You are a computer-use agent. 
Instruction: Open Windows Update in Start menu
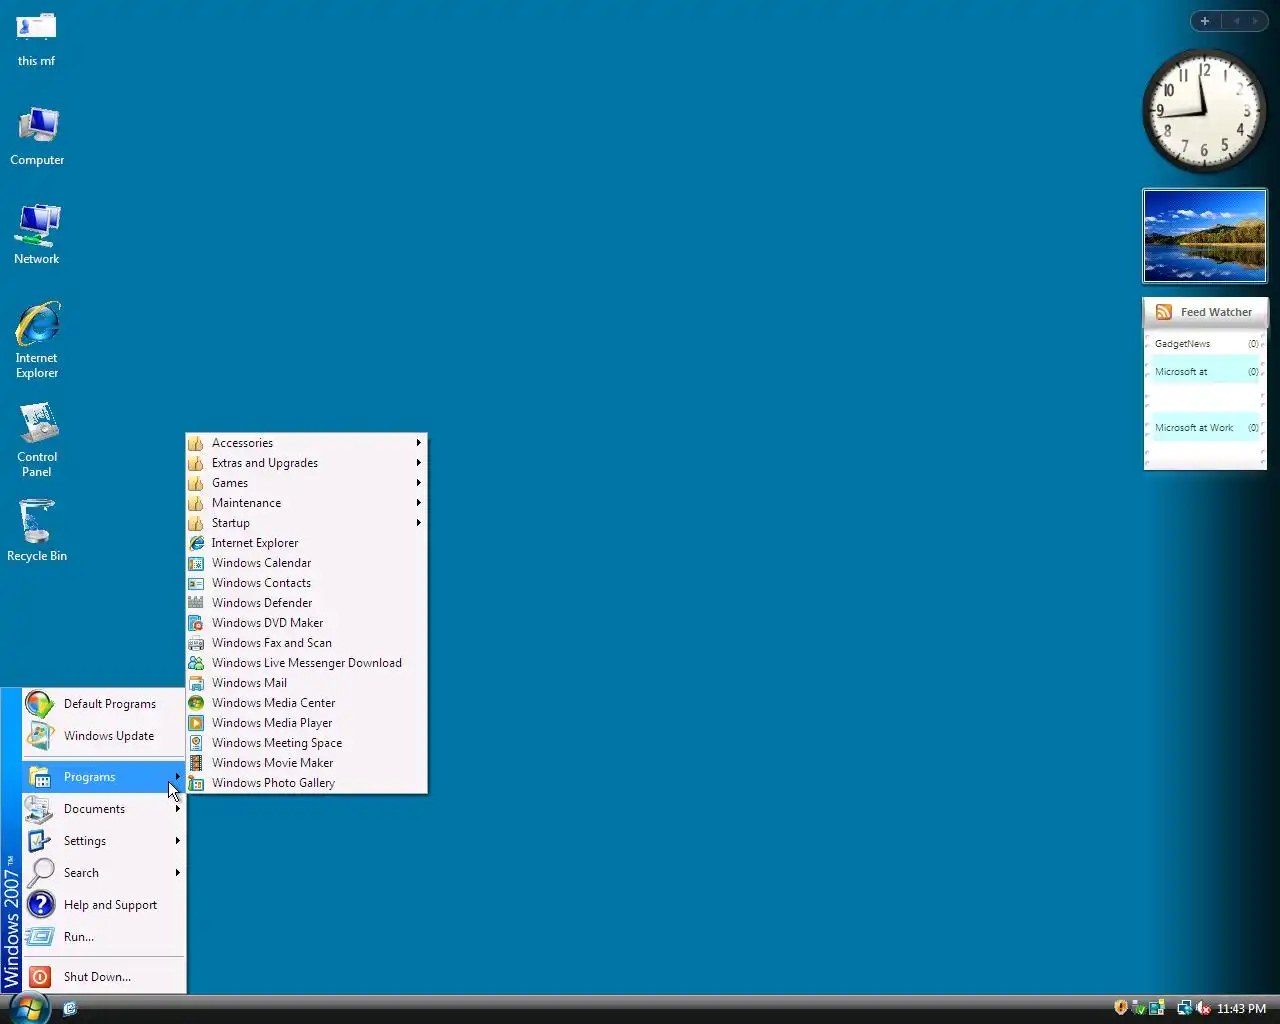[104, 736]
